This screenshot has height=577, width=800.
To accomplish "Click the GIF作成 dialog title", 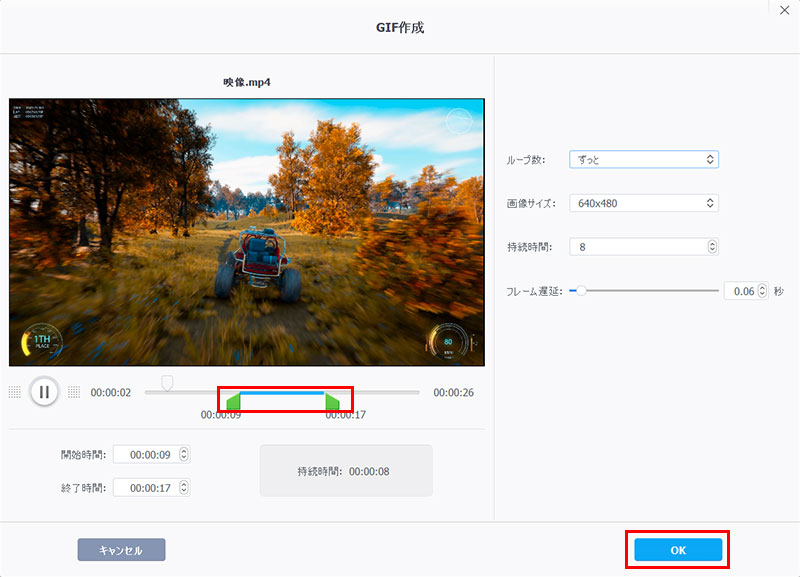I will point(400,28).
